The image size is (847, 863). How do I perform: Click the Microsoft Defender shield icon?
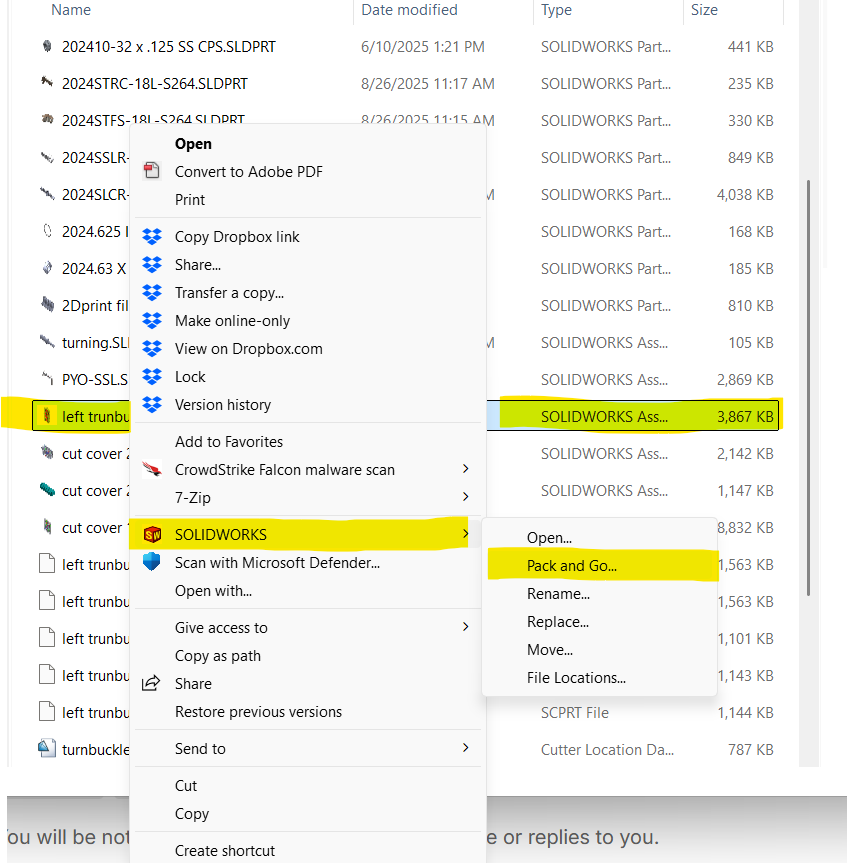(152, 562)
